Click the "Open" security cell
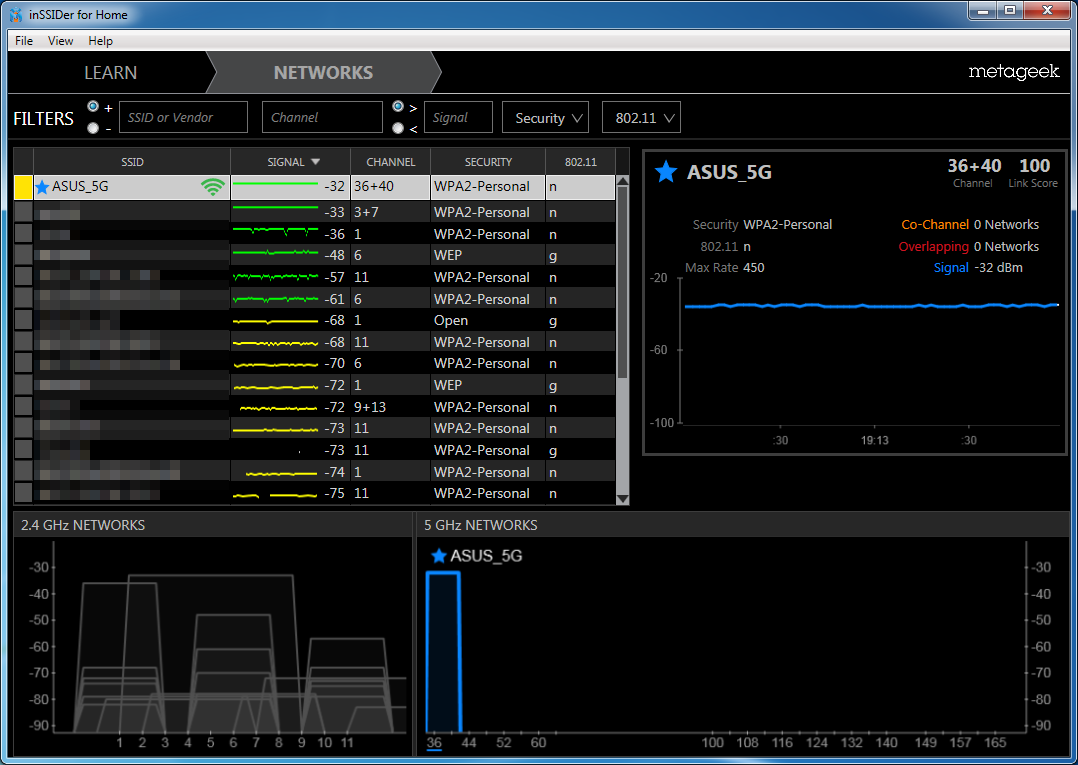 tap(451, 321)
